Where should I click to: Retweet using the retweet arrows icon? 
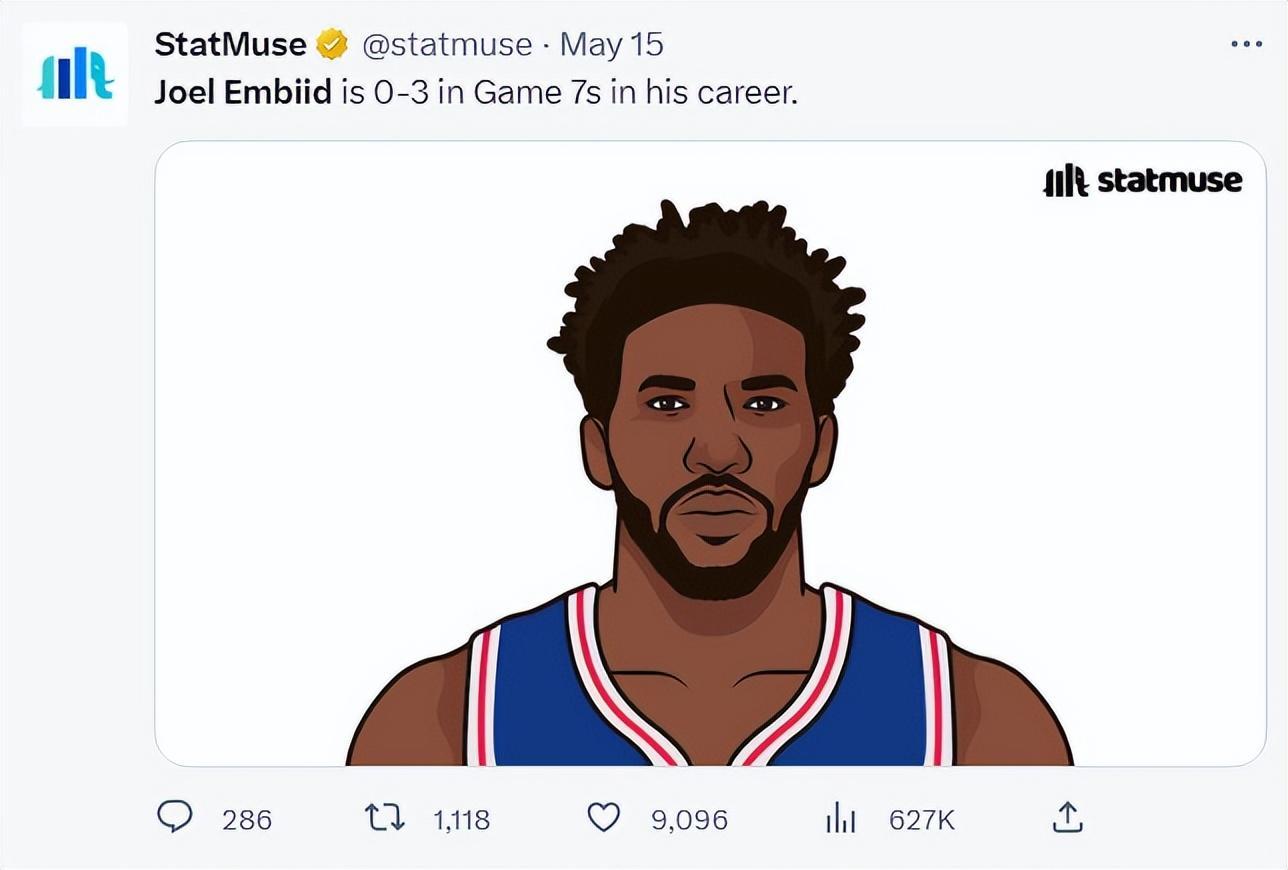384,819
